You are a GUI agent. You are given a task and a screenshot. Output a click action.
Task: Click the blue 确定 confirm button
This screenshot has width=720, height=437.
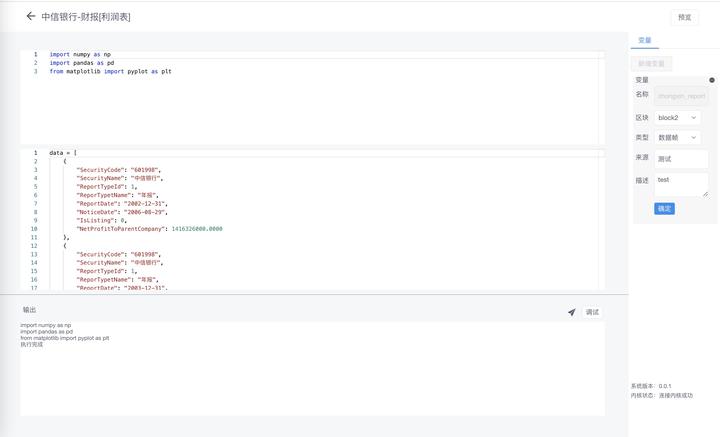[664, 208]
